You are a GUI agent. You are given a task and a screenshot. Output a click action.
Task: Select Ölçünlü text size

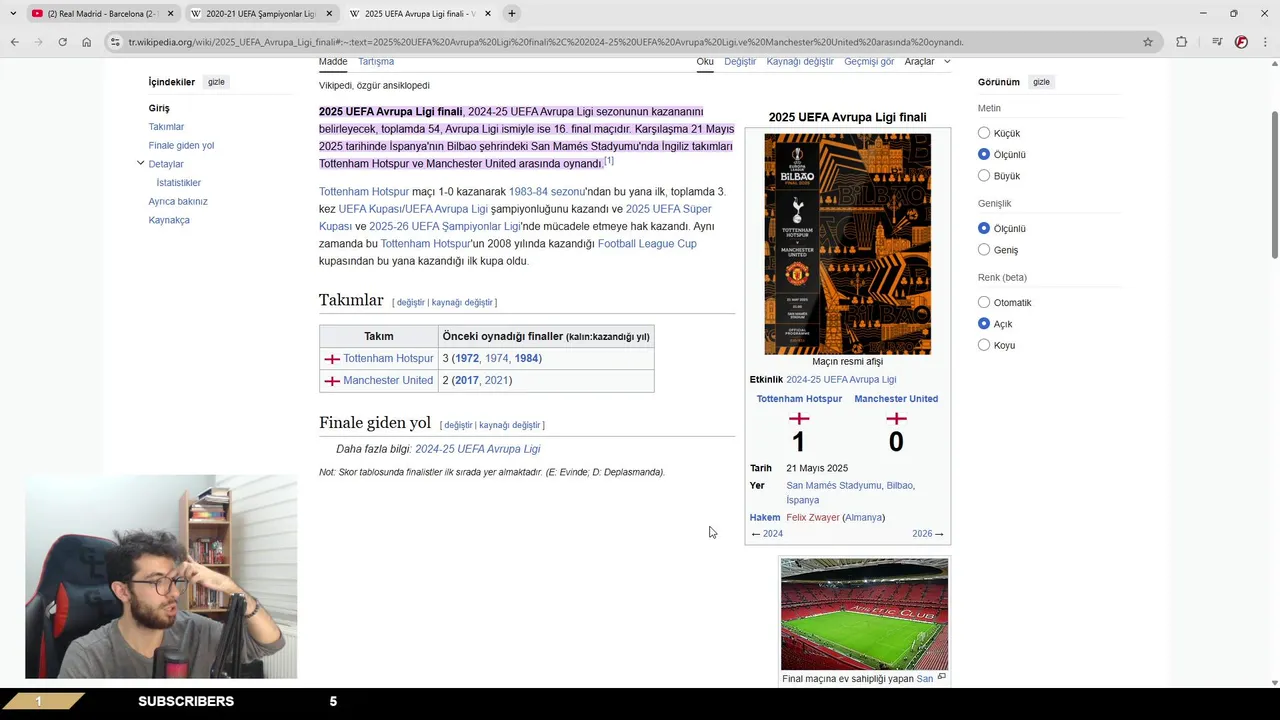point(984,155)
